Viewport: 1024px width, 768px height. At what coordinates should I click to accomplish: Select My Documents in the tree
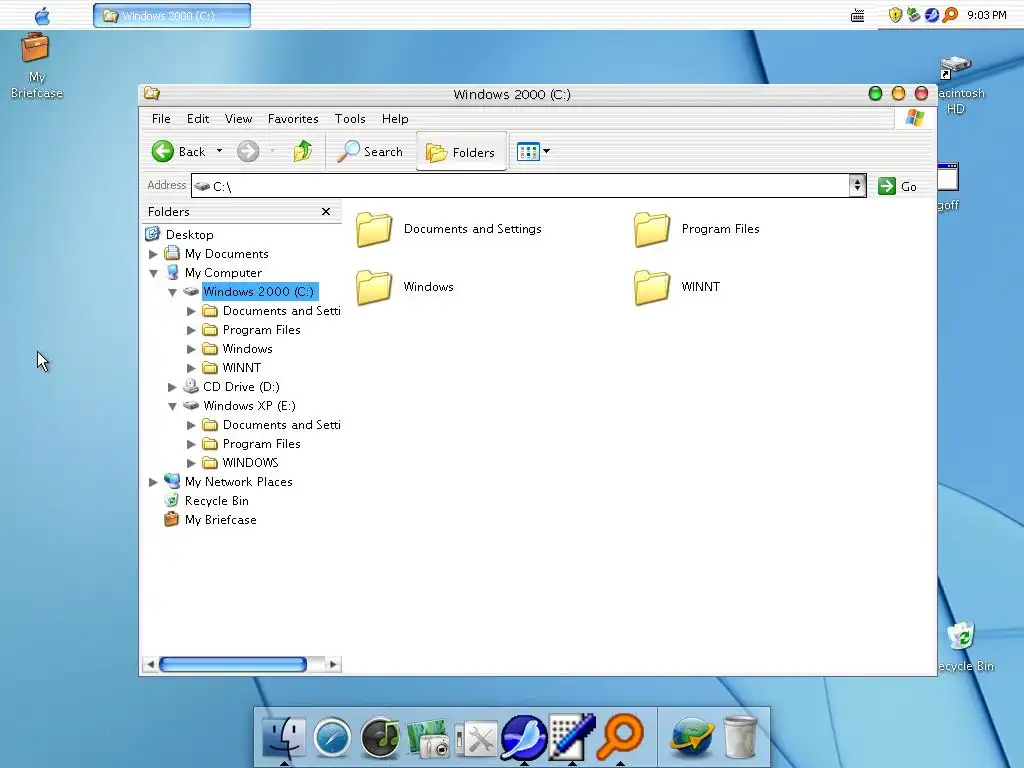click(227, 253)
